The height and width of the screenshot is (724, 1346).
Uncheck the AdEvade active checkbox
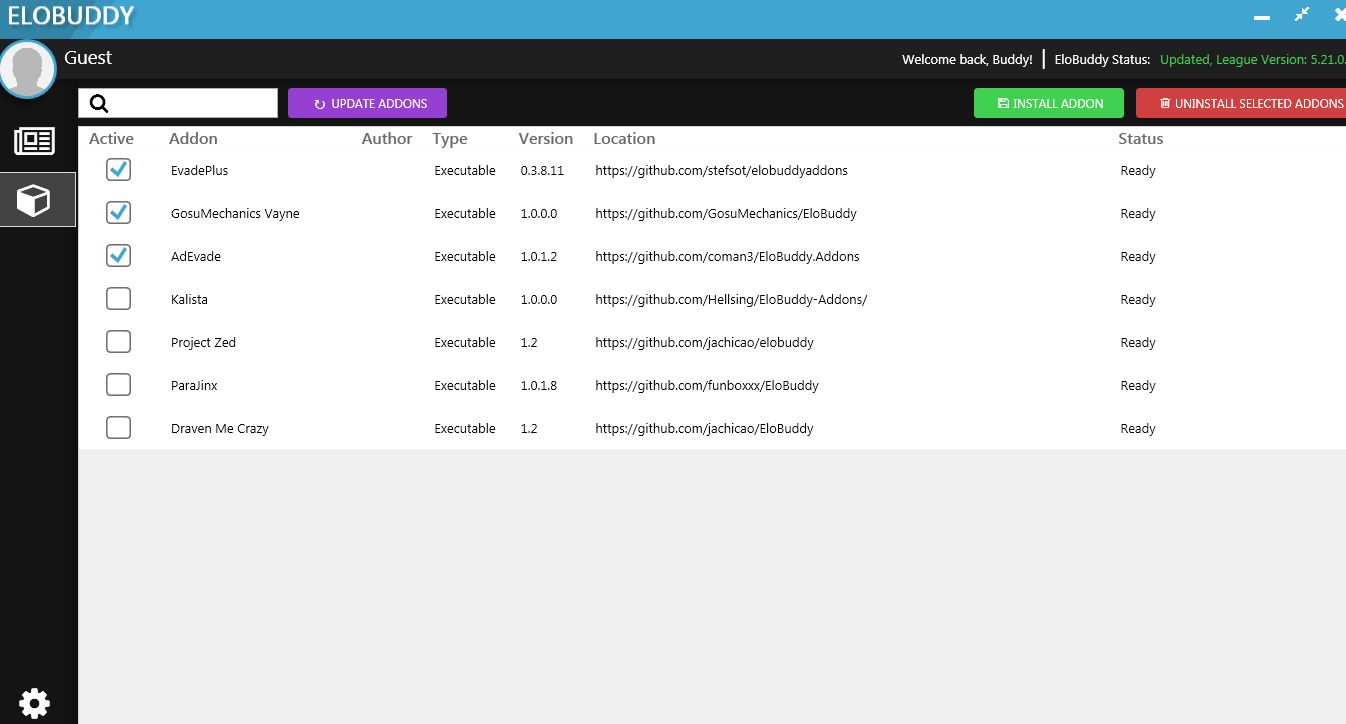118,256
